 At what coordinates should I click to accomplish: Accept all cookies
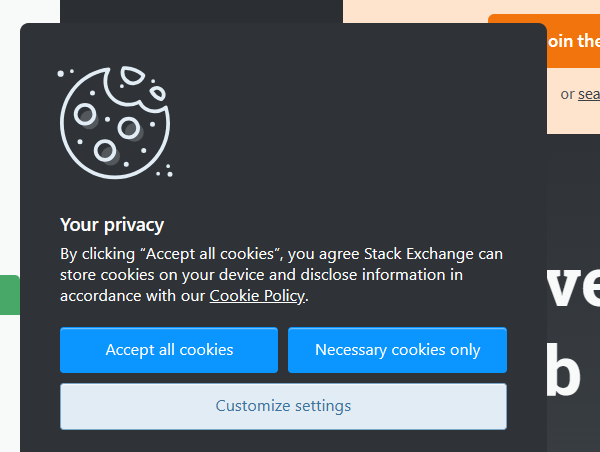[169, 350]
